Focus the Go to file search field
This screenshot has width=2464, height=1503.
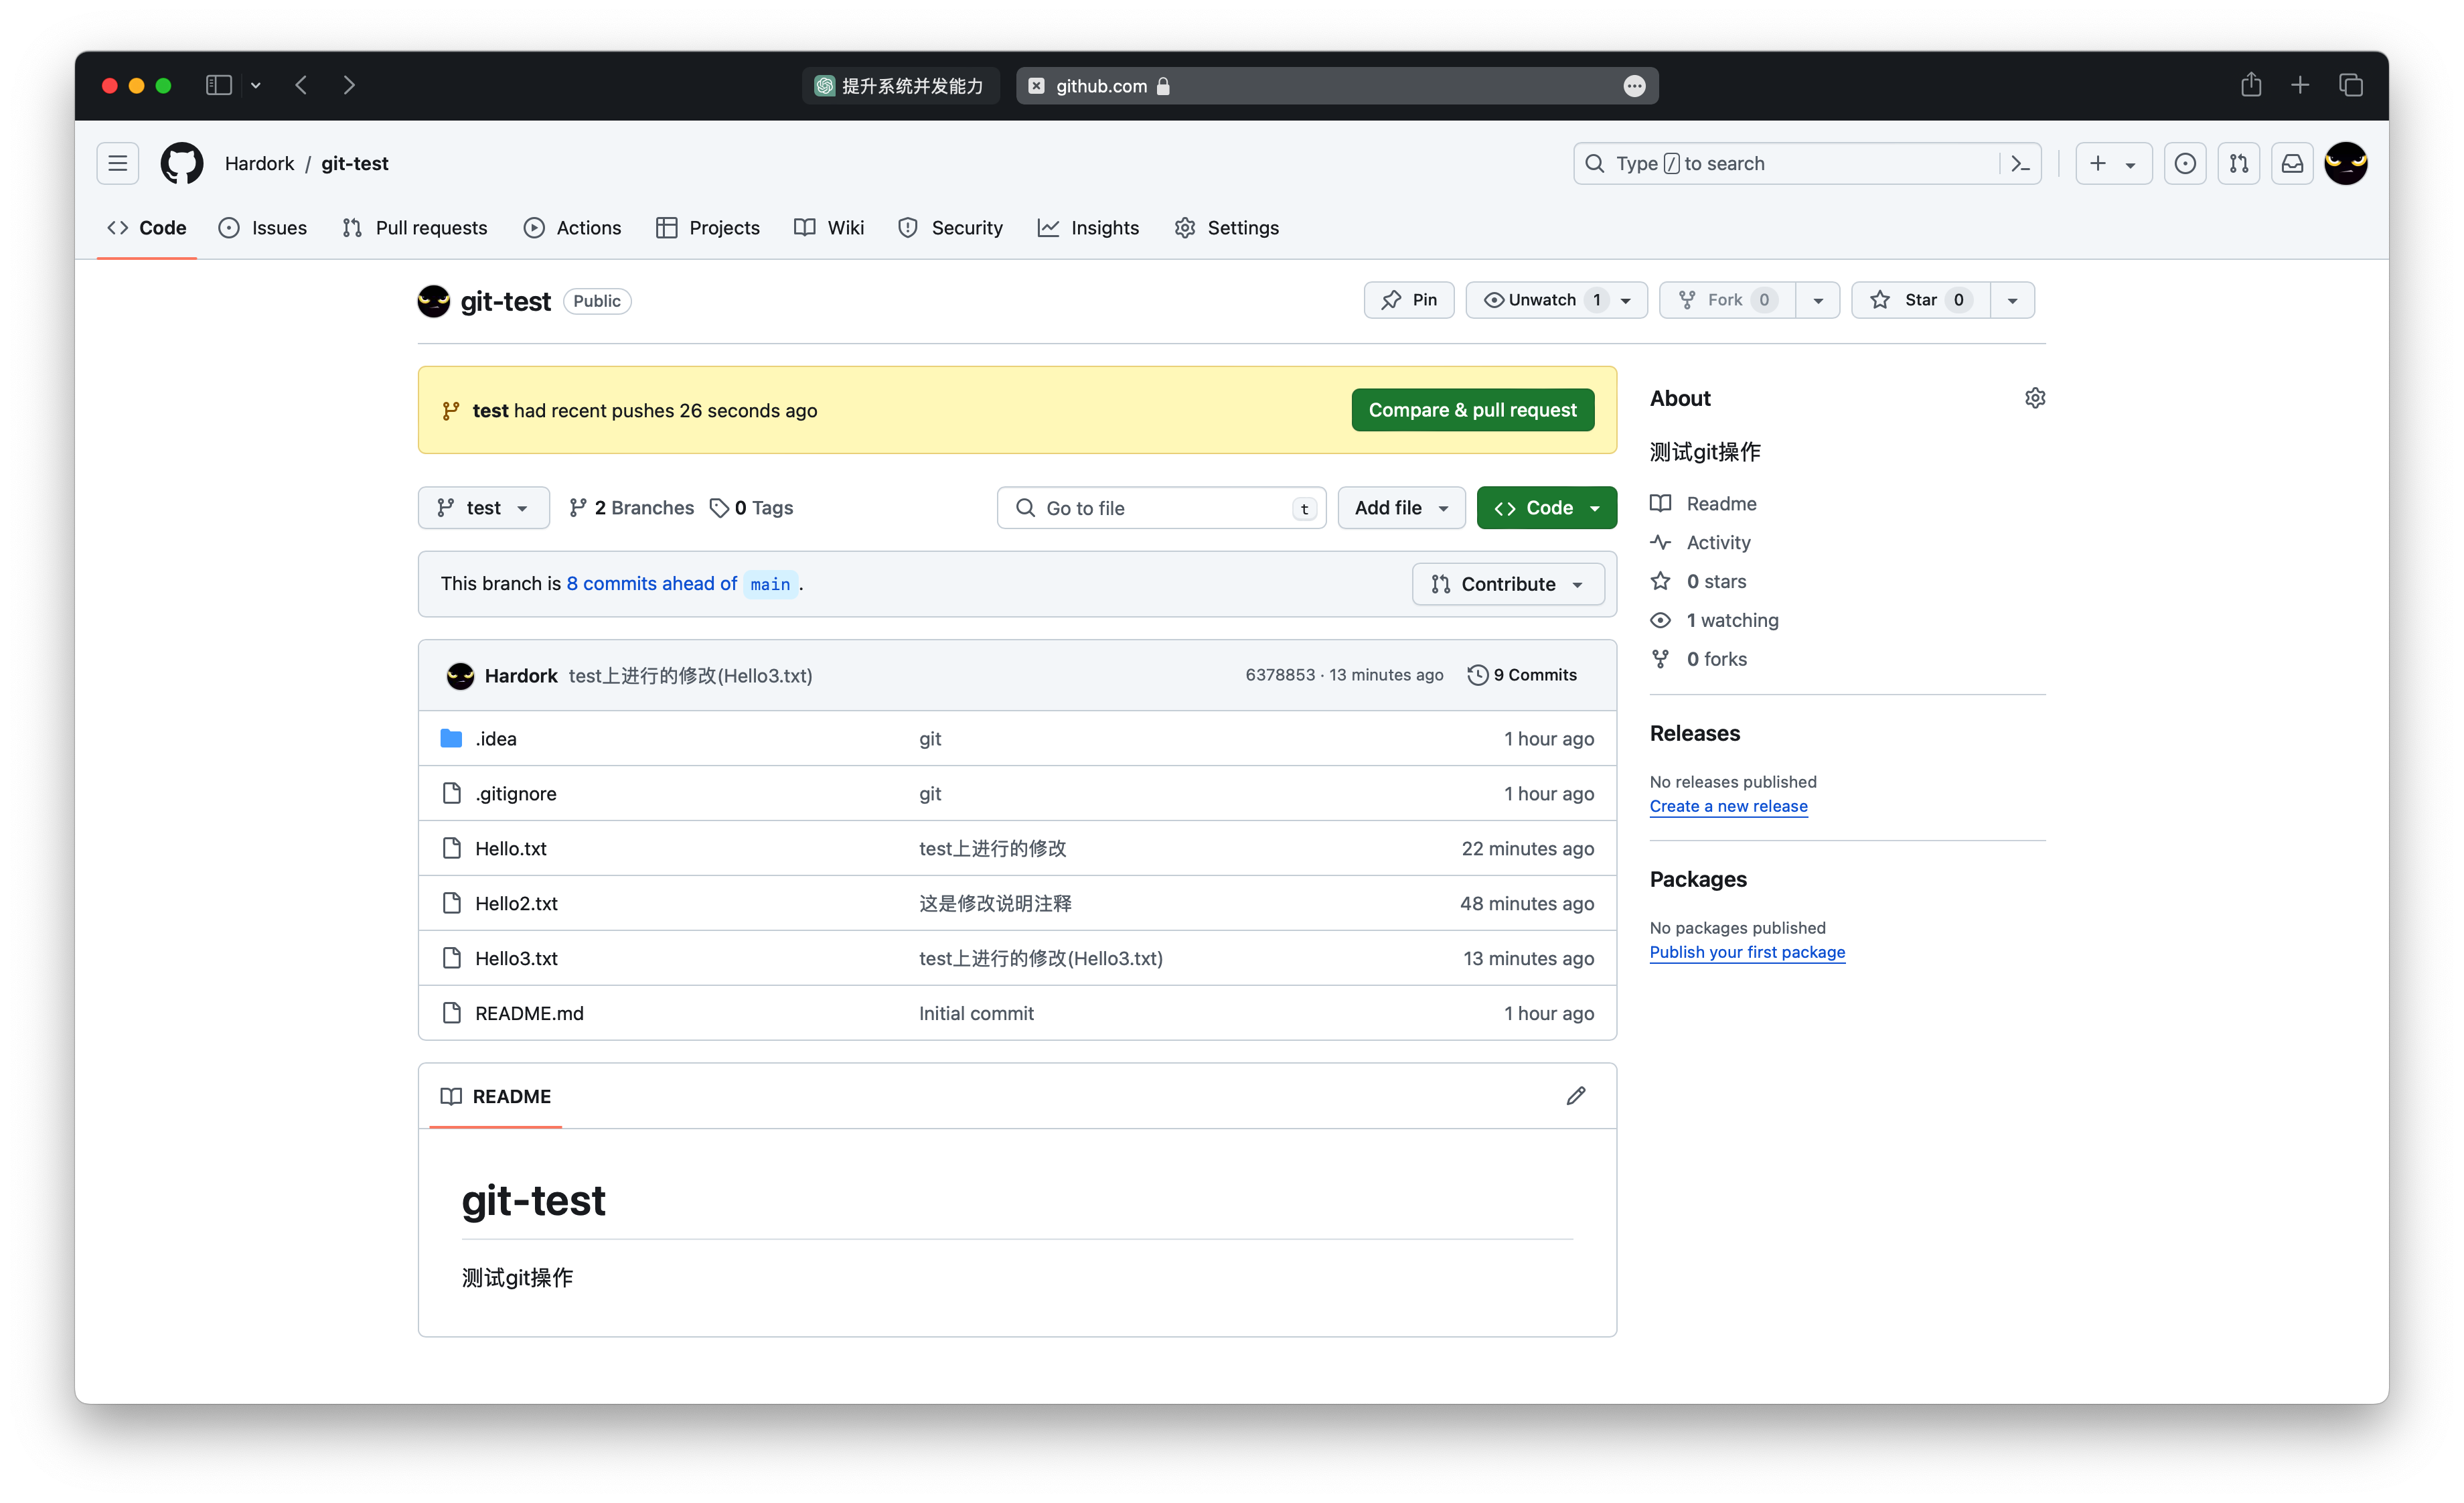(1161, 508)
